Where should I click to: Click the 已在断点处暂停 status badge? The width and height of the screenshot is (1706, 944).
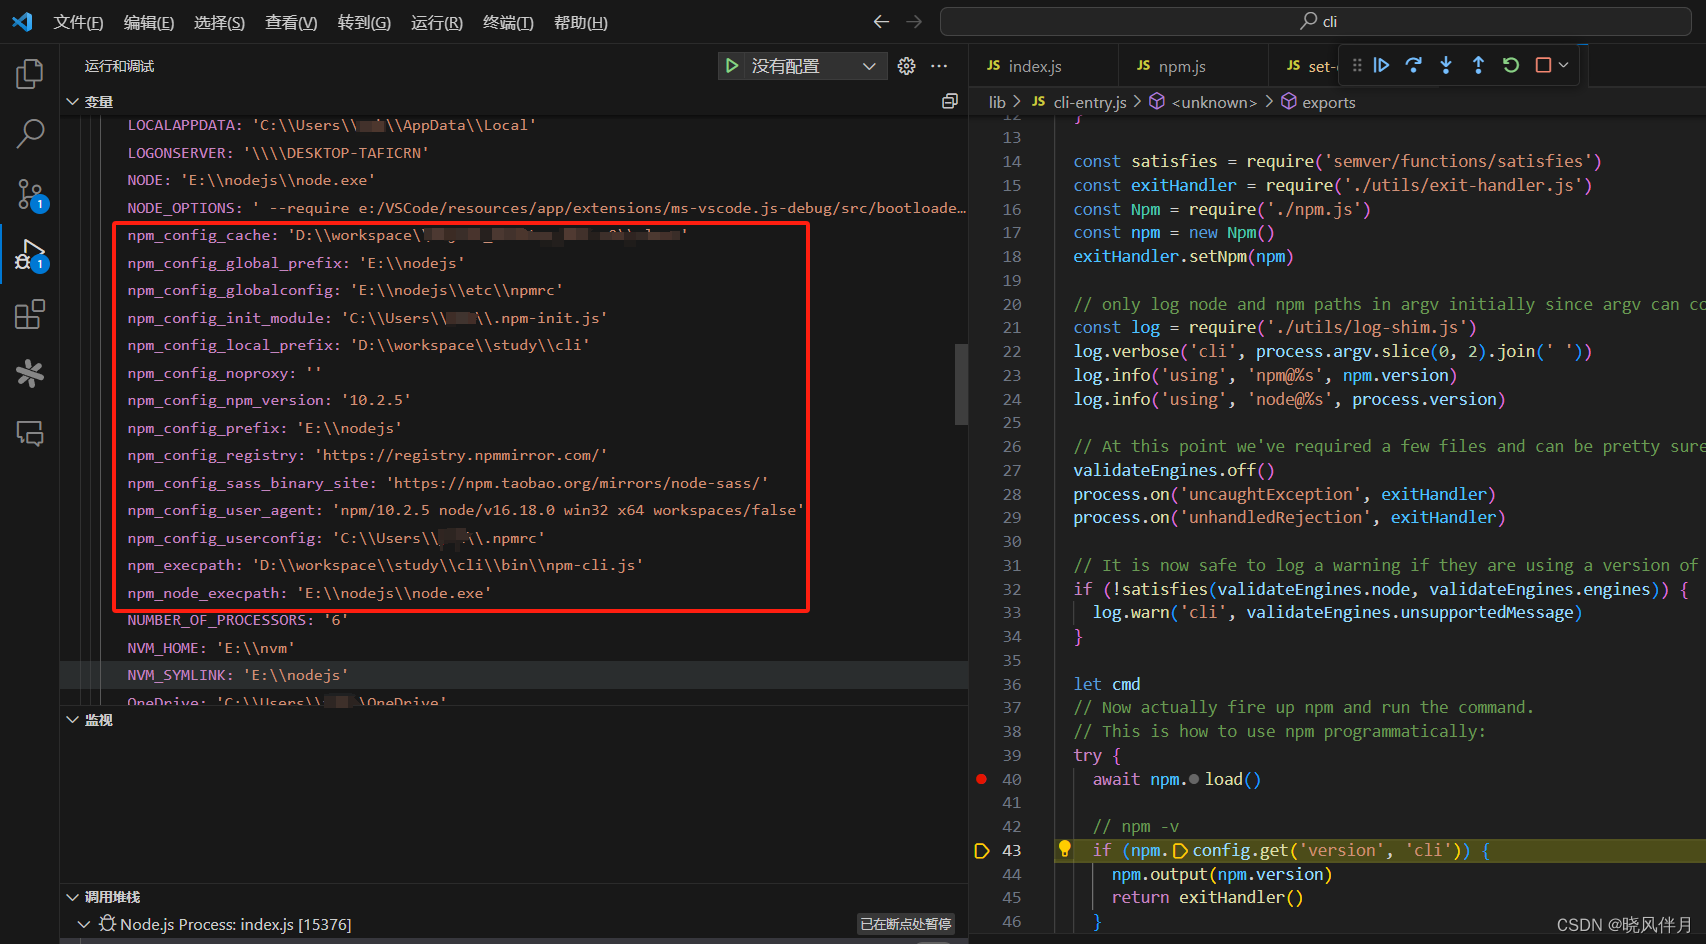coord(906,924)
